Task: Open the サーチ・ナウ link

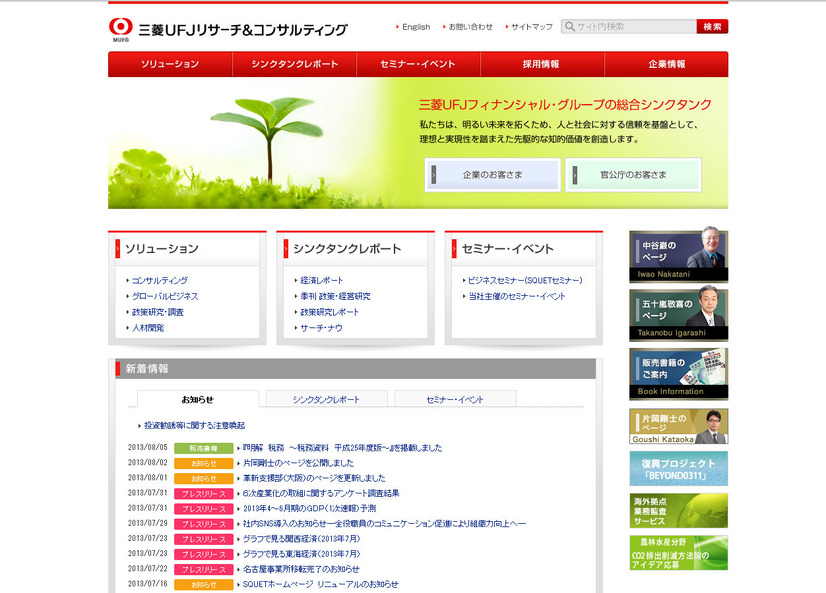Action: pos(321,328)
